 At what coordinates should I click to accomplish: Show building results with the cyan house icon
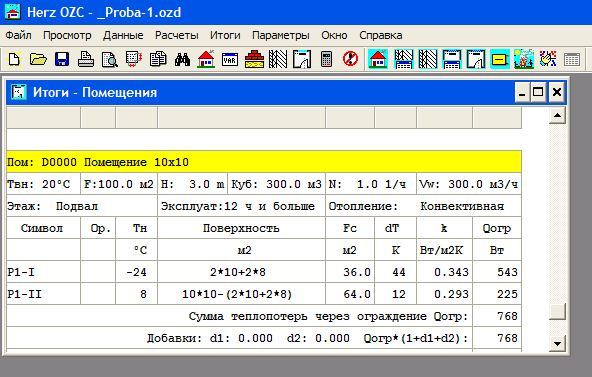tap(378, 59)
